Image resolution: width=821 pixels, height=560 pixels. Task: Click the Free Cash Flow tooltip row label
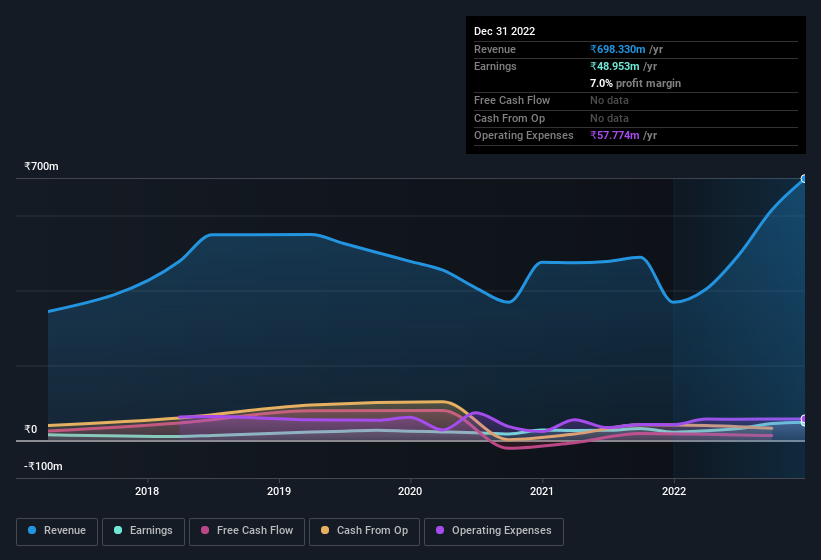point(512,100)
